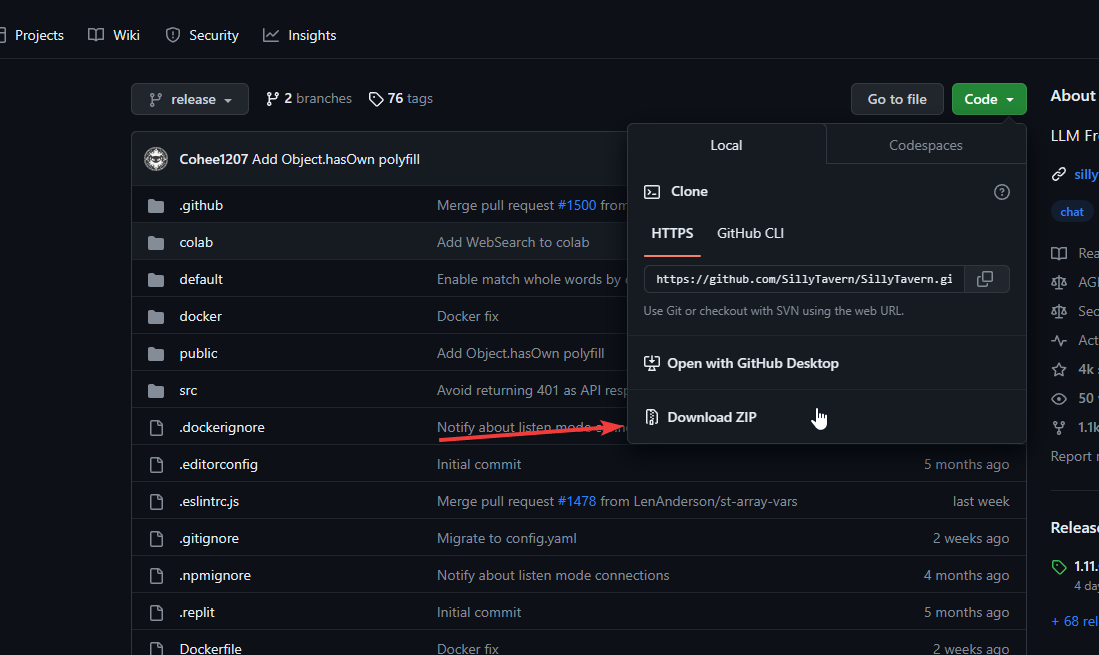
Task: Open the colab folder
Action: [196, 243]
